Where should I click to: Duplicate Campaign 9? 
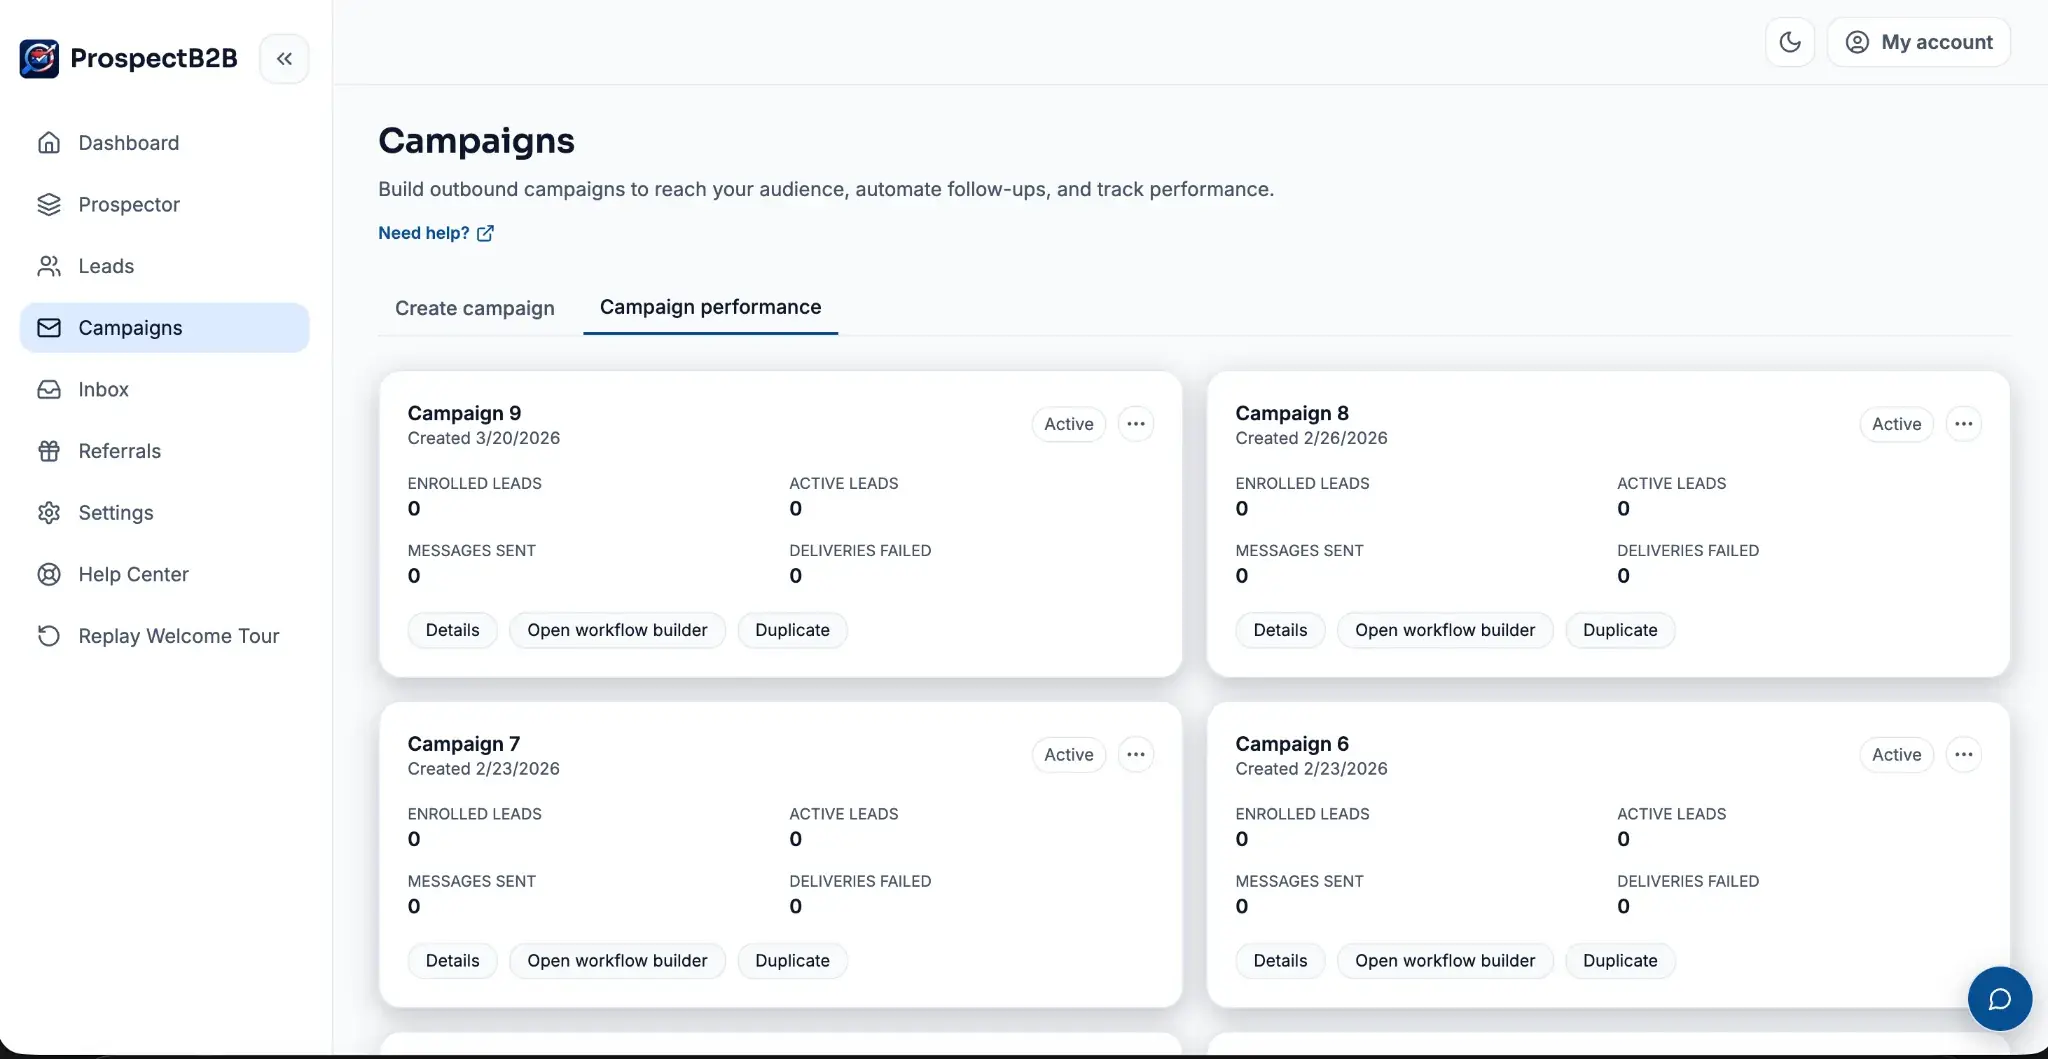(792, 630)
